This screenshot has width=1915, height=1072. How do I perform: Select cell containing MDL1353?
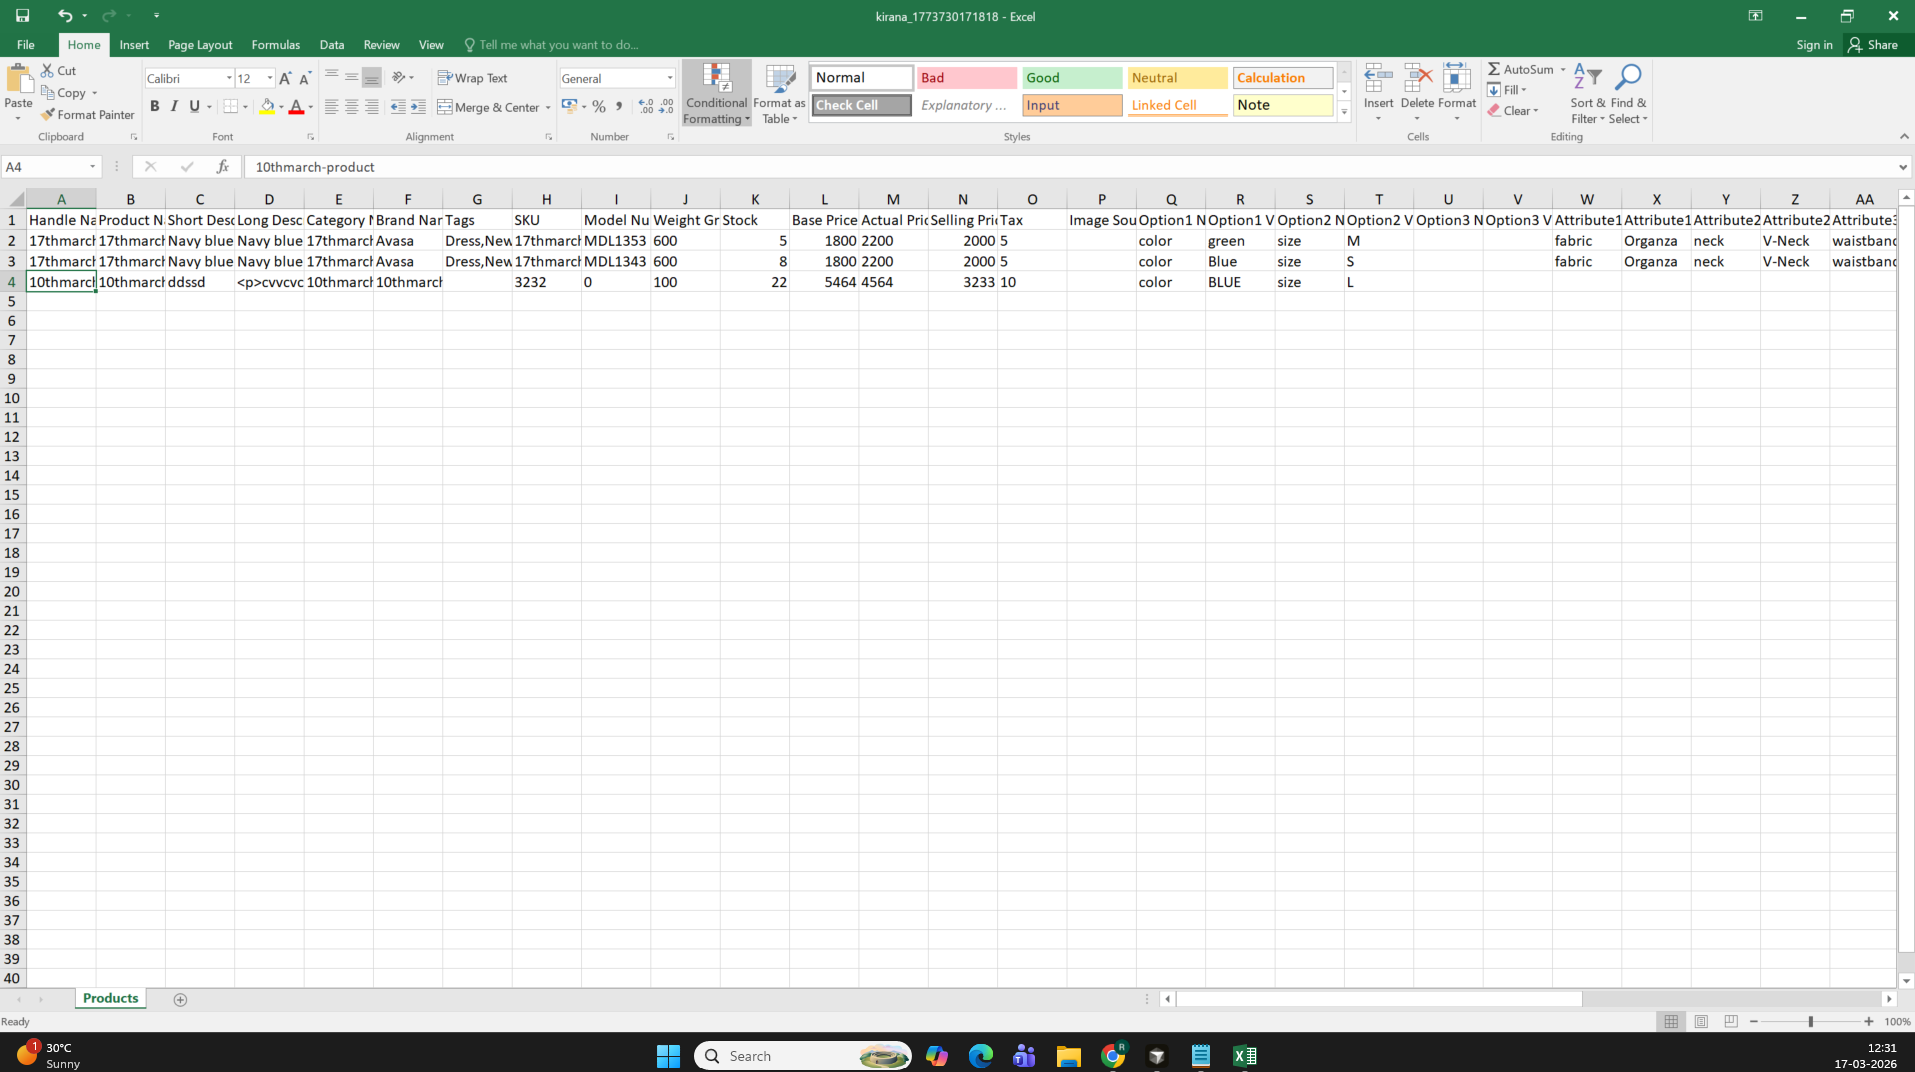click(x=616, y=241)
